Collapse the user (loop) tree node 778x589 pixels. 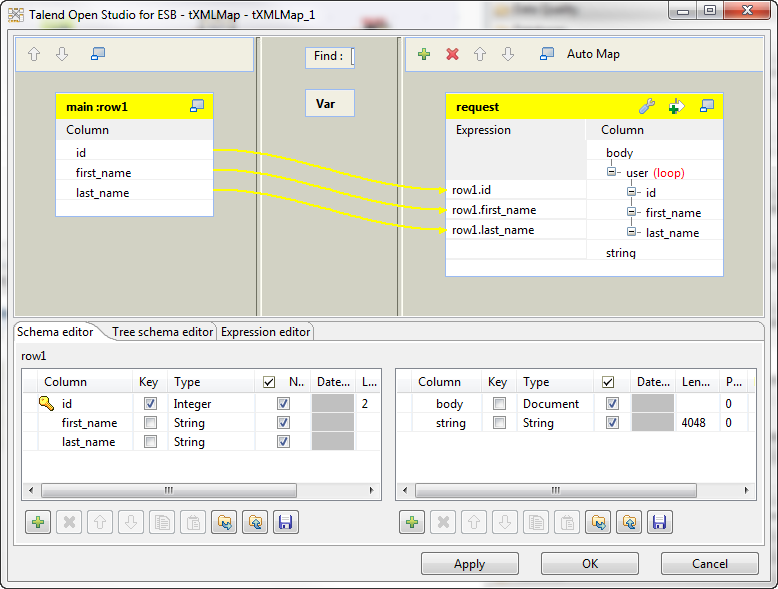(x=612, y=172)
